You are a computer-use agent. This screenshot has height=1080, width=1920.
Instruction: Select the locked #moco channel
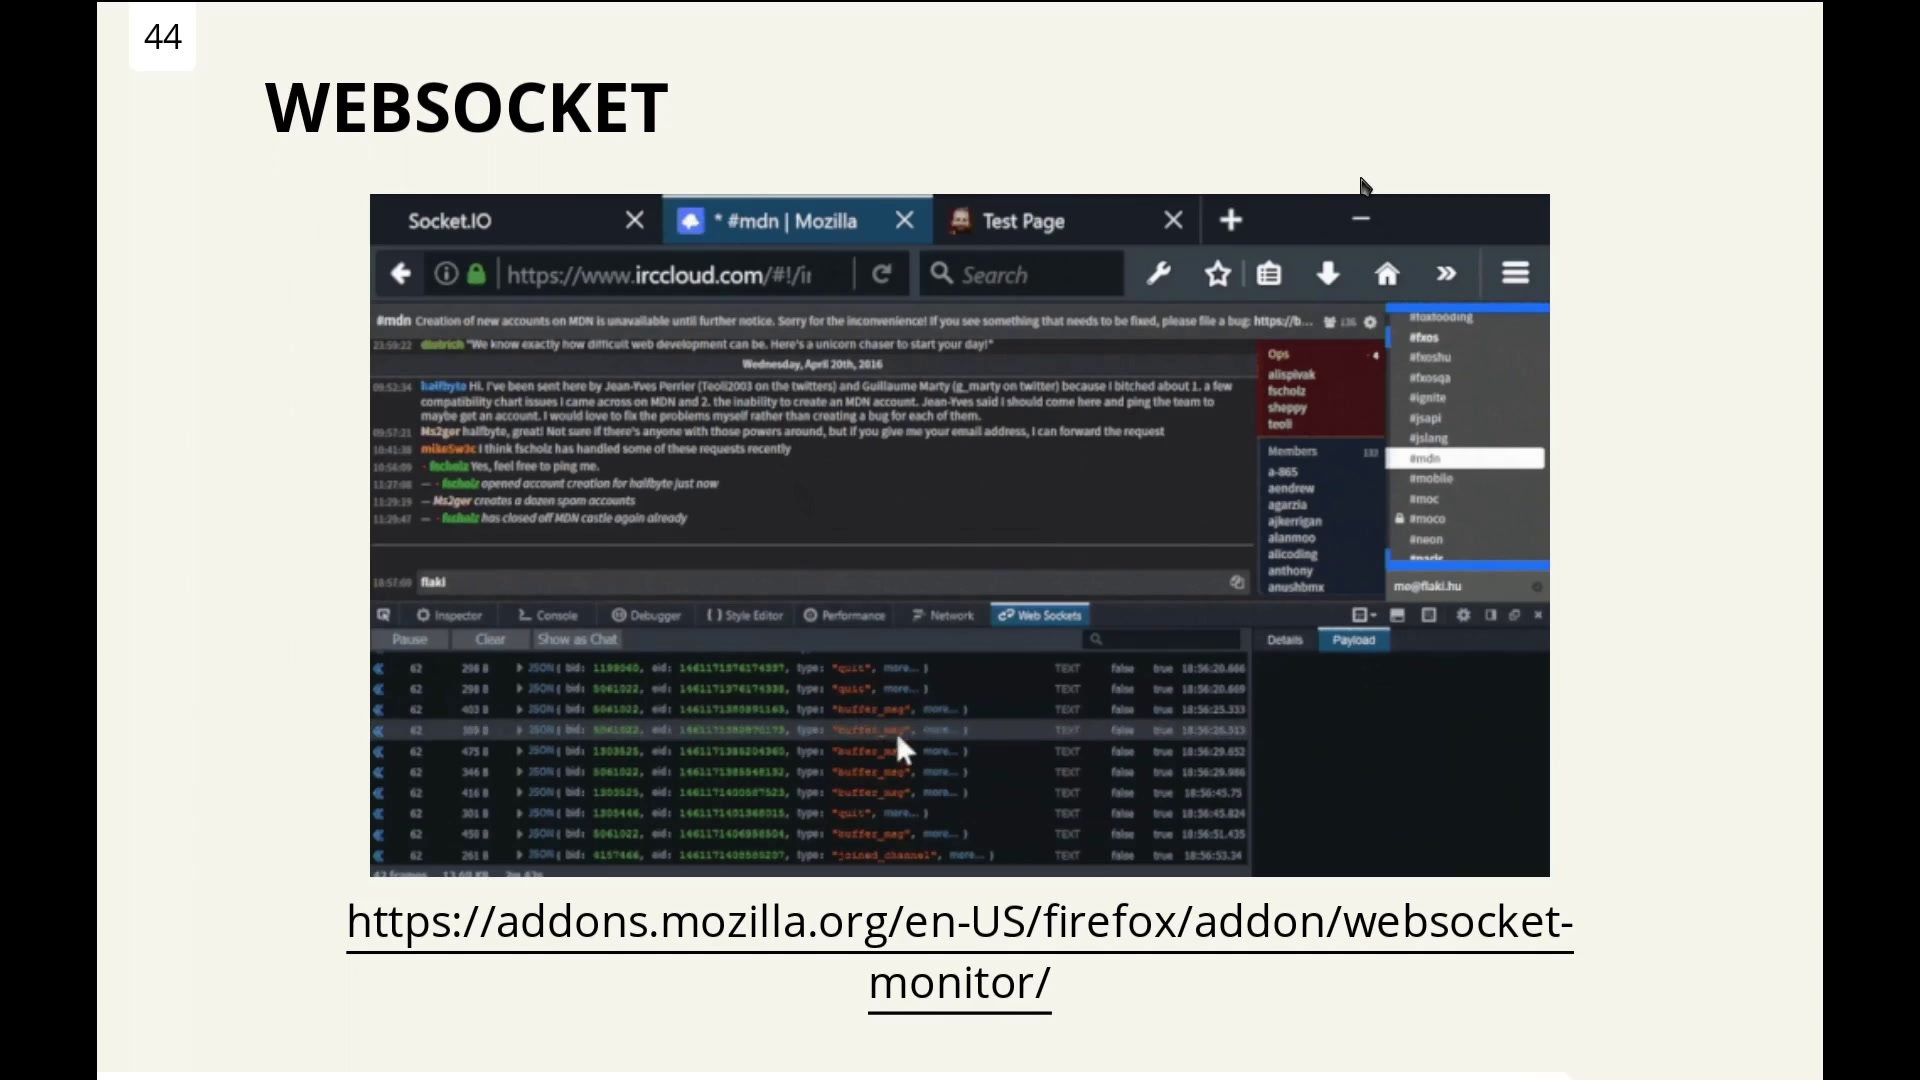(1427, 519)
